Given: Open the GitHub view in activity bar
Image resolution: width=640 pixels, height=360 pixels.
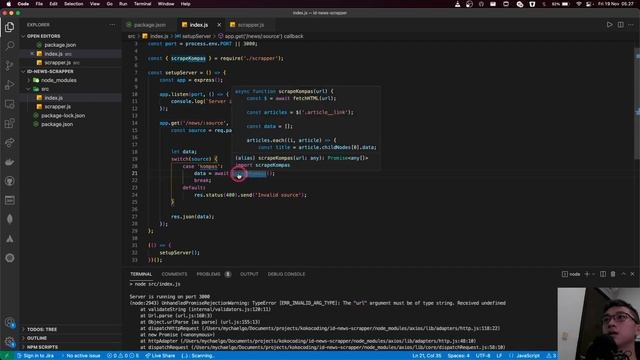Looking at the screenshot, I should click(9, 181).
